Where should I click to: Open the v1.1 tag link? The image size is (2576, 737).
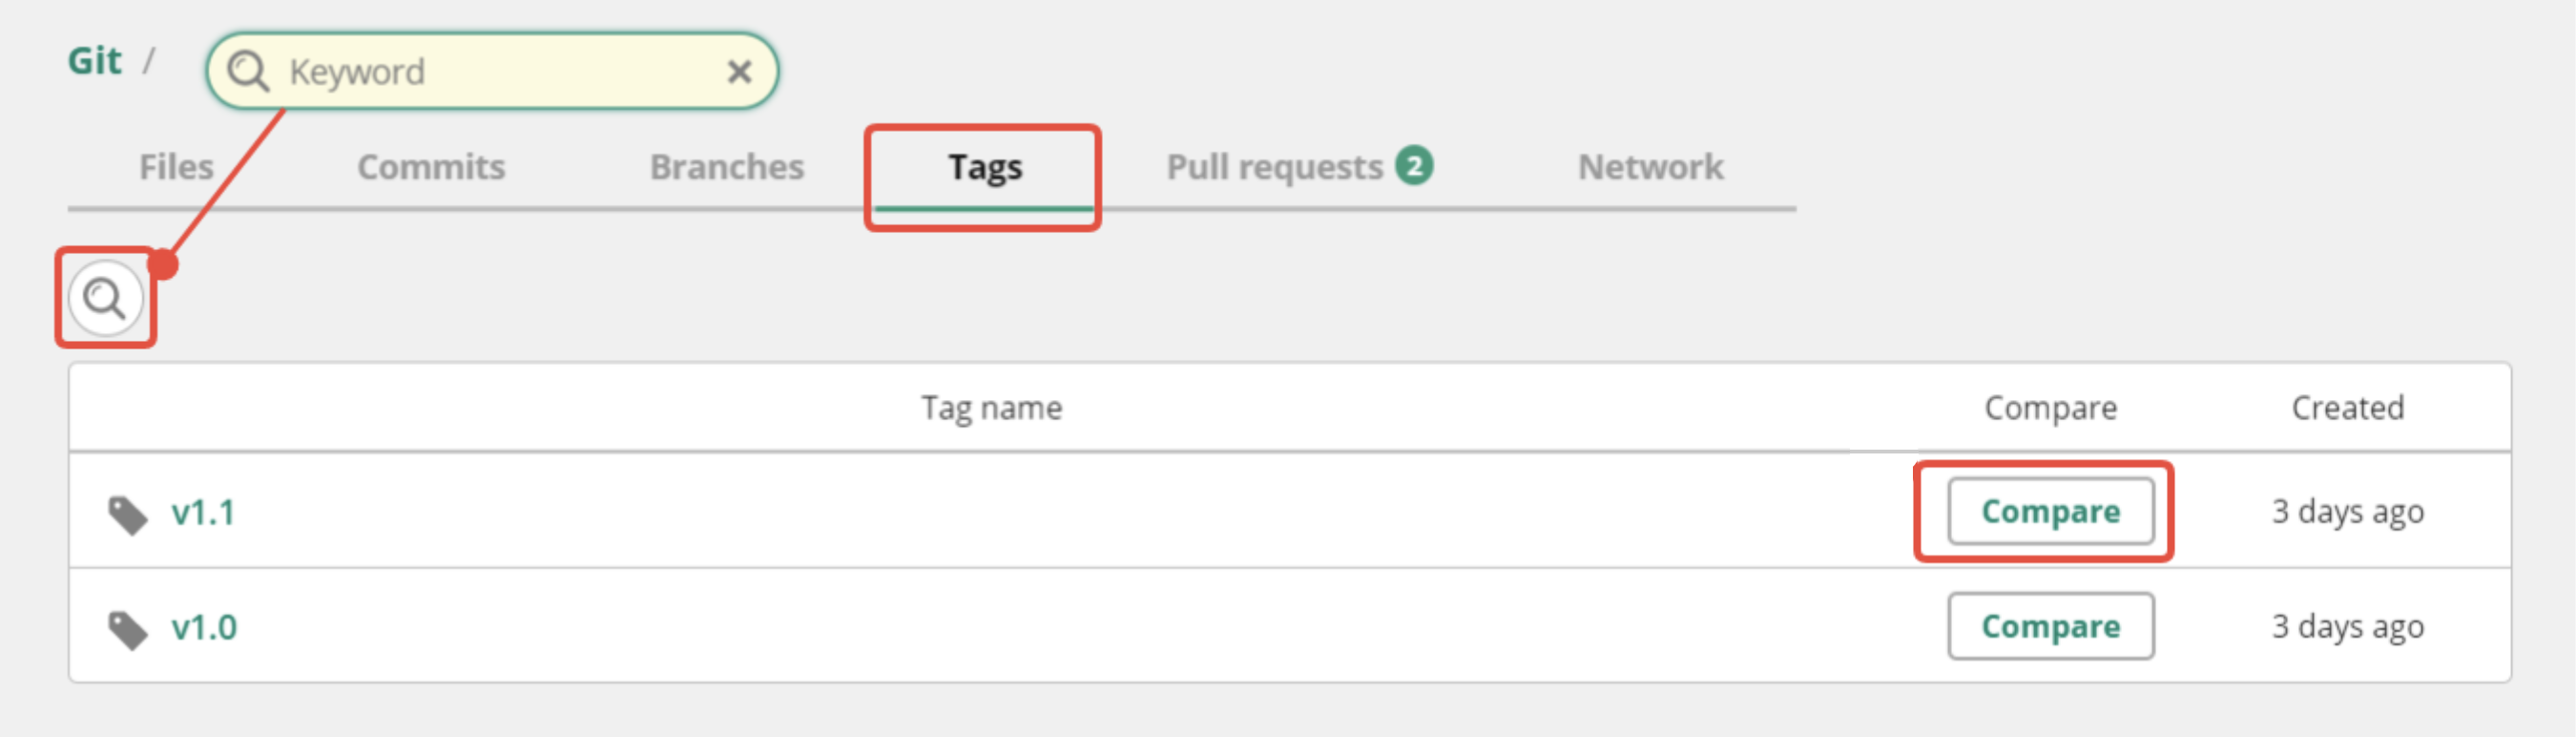(x=203, y=512)
